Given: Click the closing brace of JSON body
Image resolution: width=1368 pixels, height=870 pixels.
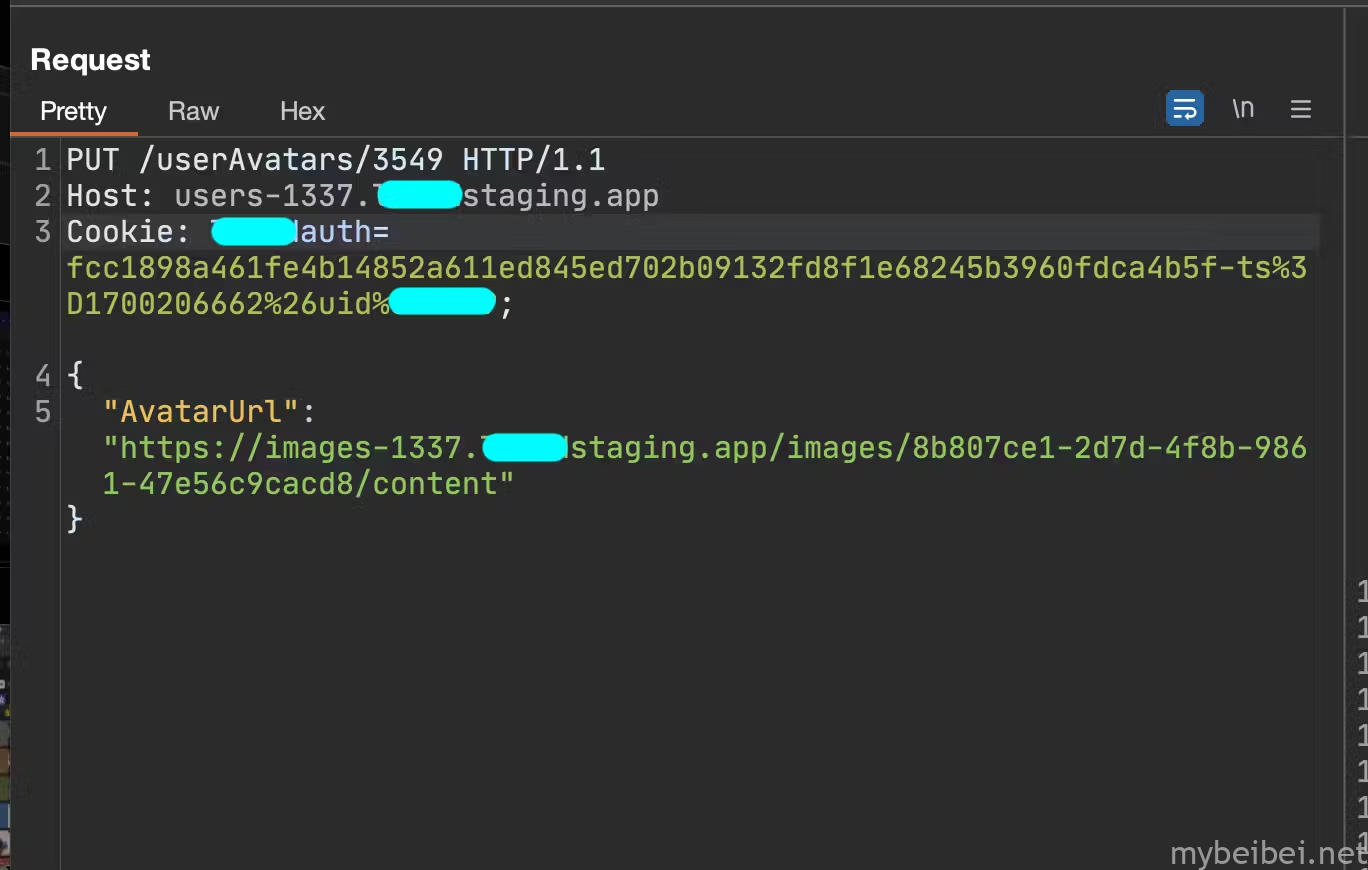Looking at the screenshot, I should point(75,519).
